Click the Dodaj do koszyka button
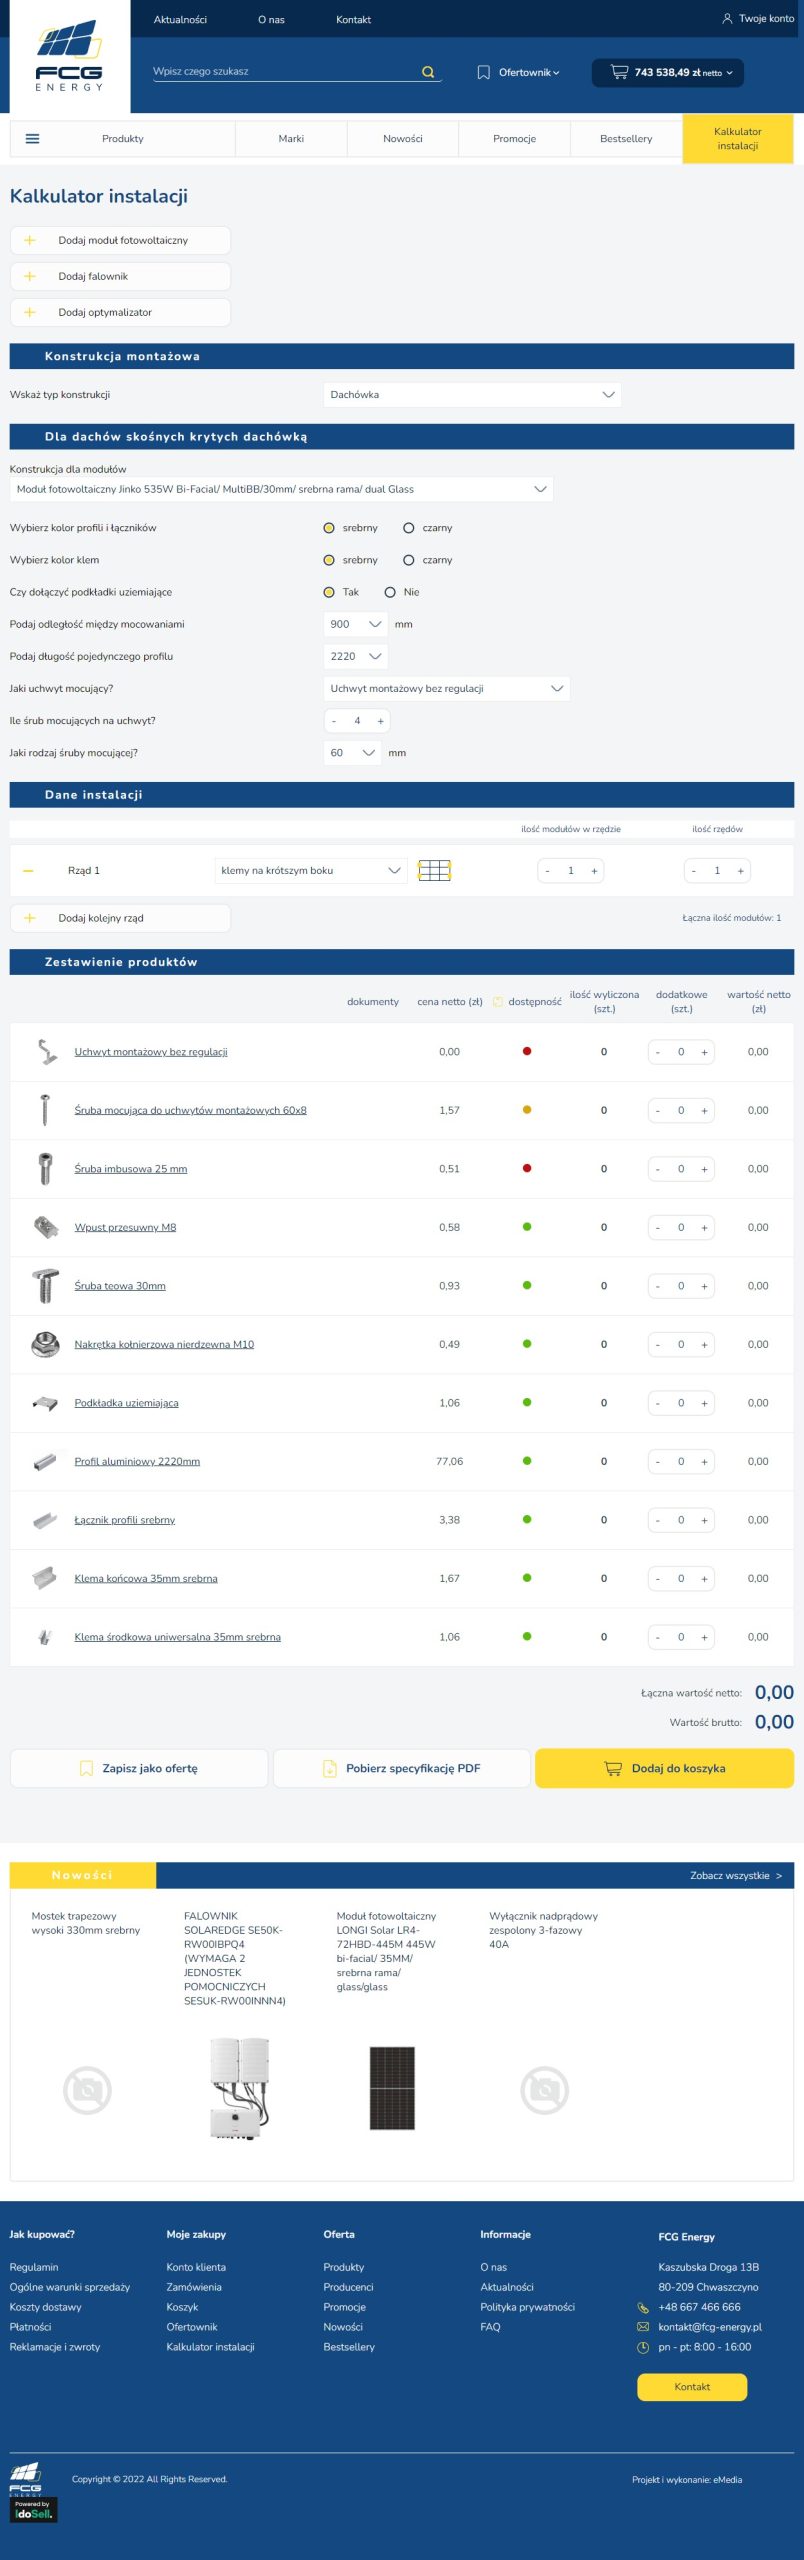The width and height of the screenshot is (804, 2560). (x=665, y=1769)
